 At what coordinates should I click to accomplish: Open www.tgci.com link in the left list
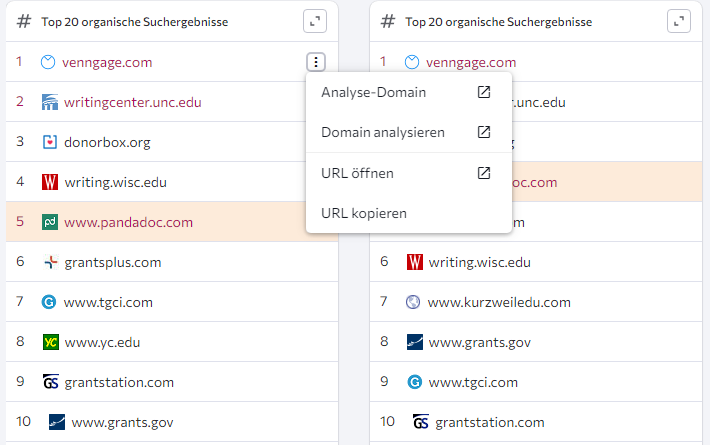pyautogui.click(x=108, y=302)
